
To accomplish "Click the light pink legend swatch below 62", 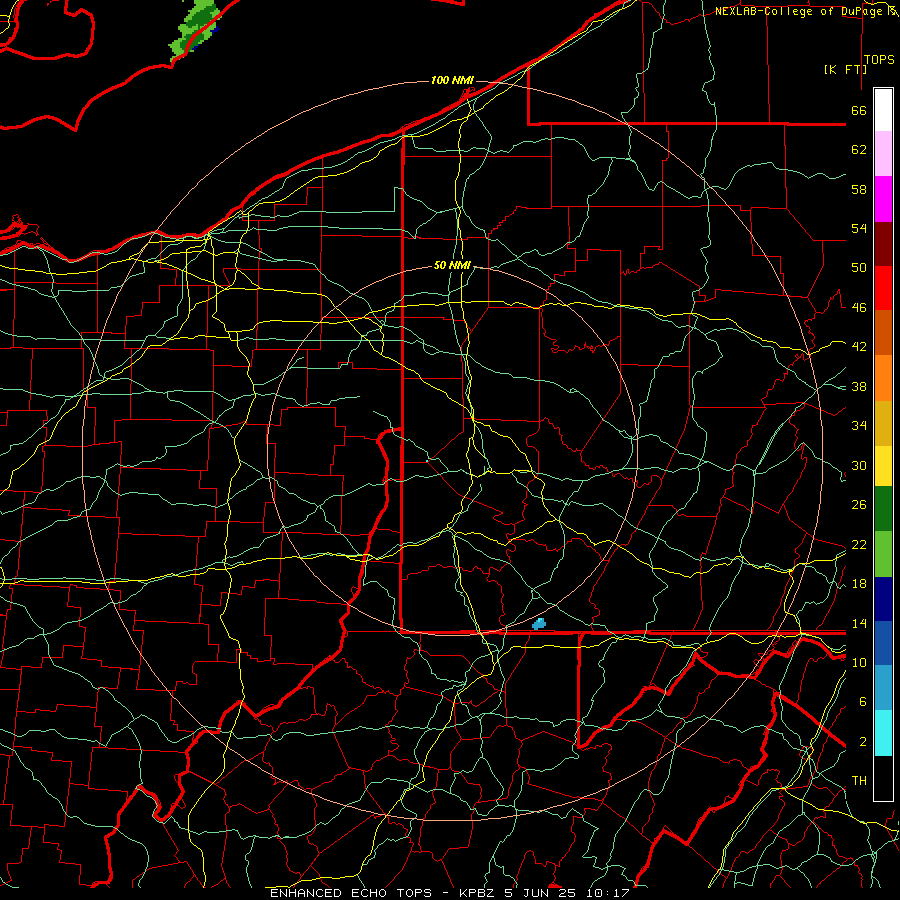I will 883,153.
